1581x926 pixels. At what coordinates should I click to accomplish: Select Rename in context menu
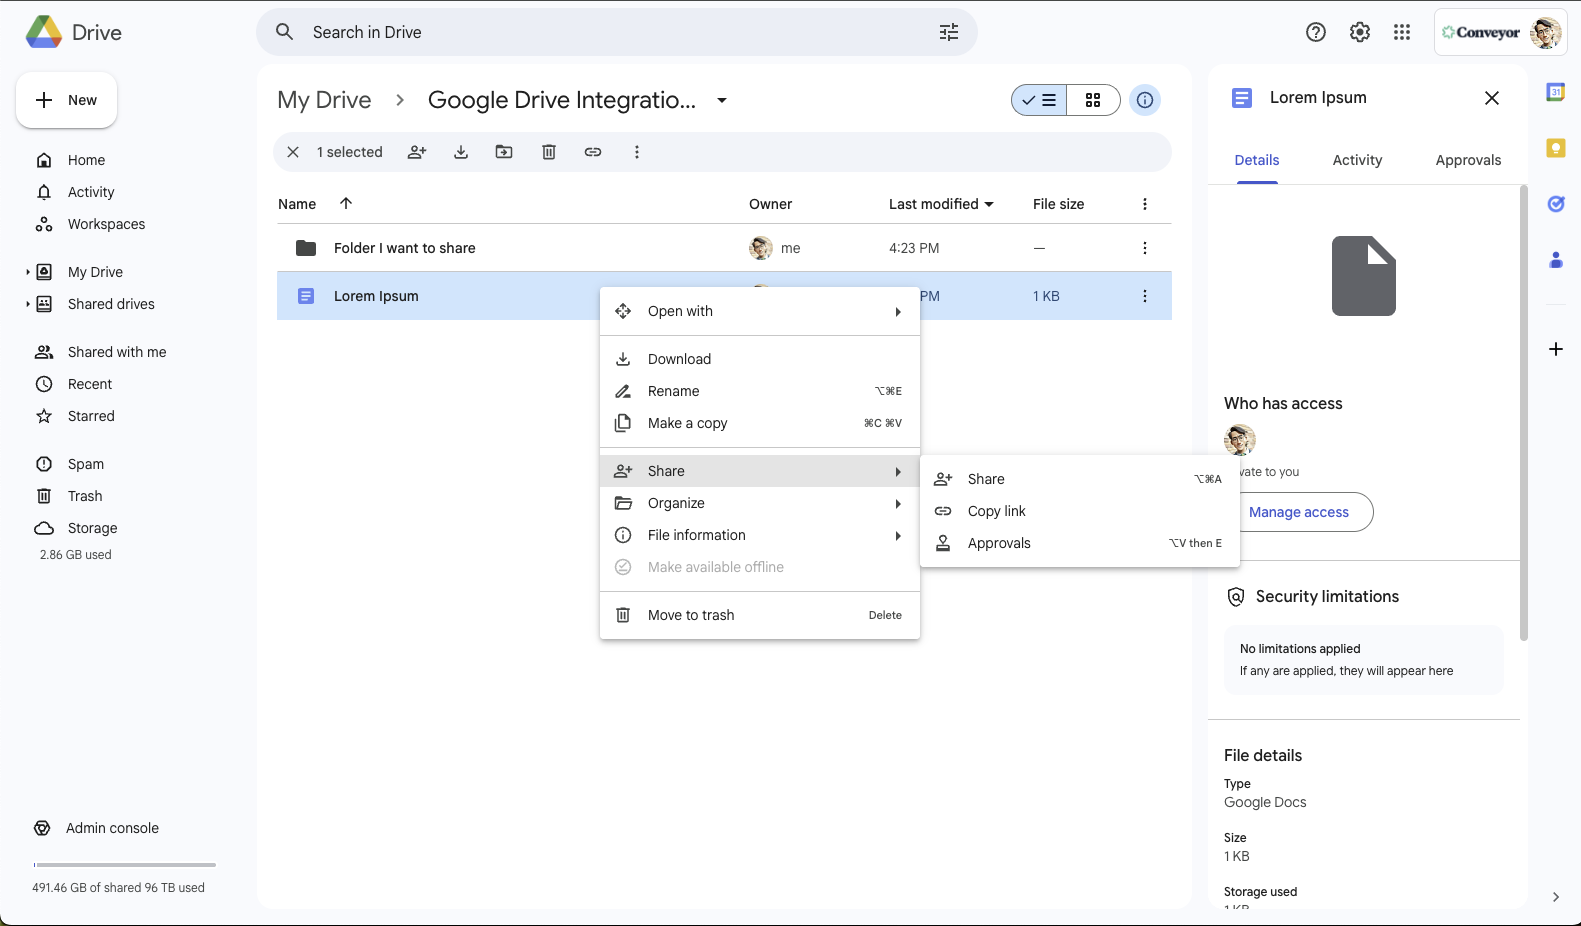pos(760,391)
